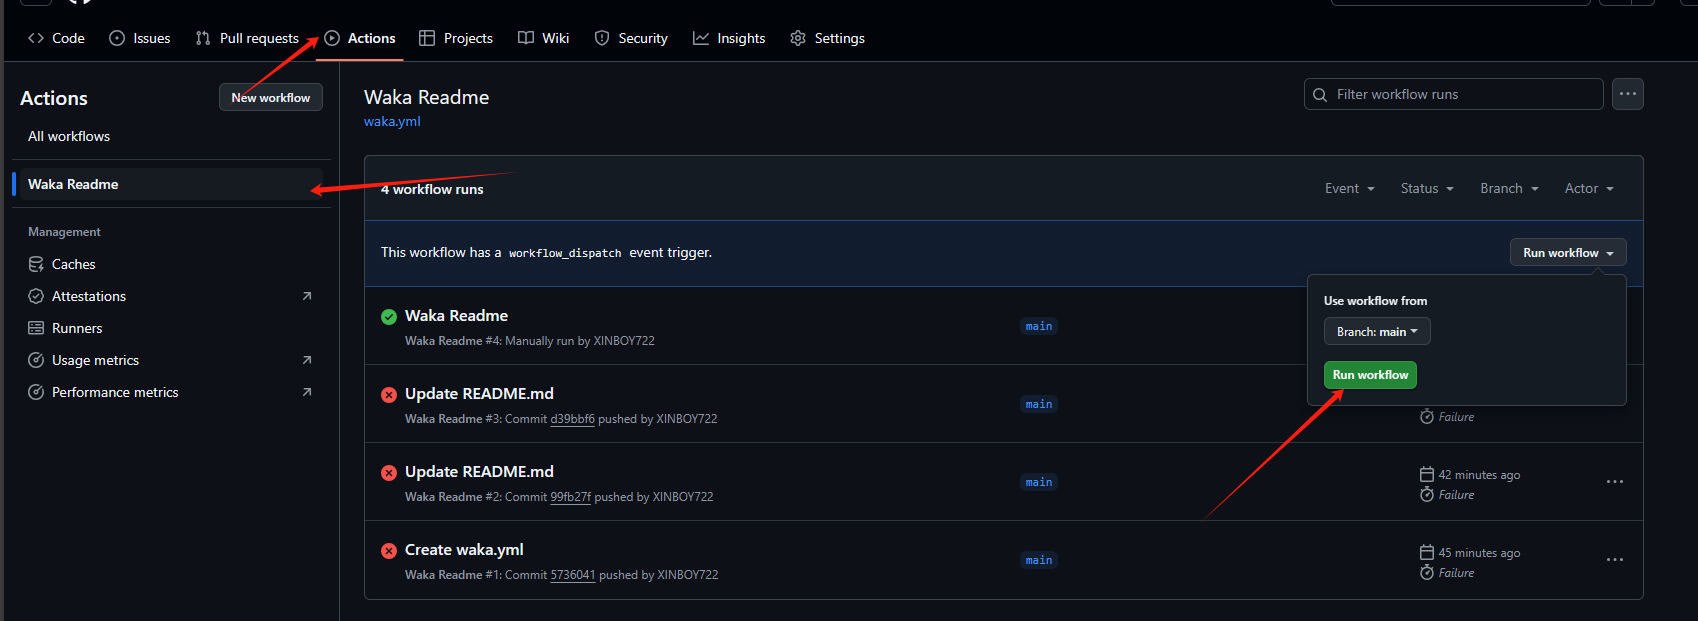Select the Actions tab
Screen dimensions: 1698x621
point(360,38)
